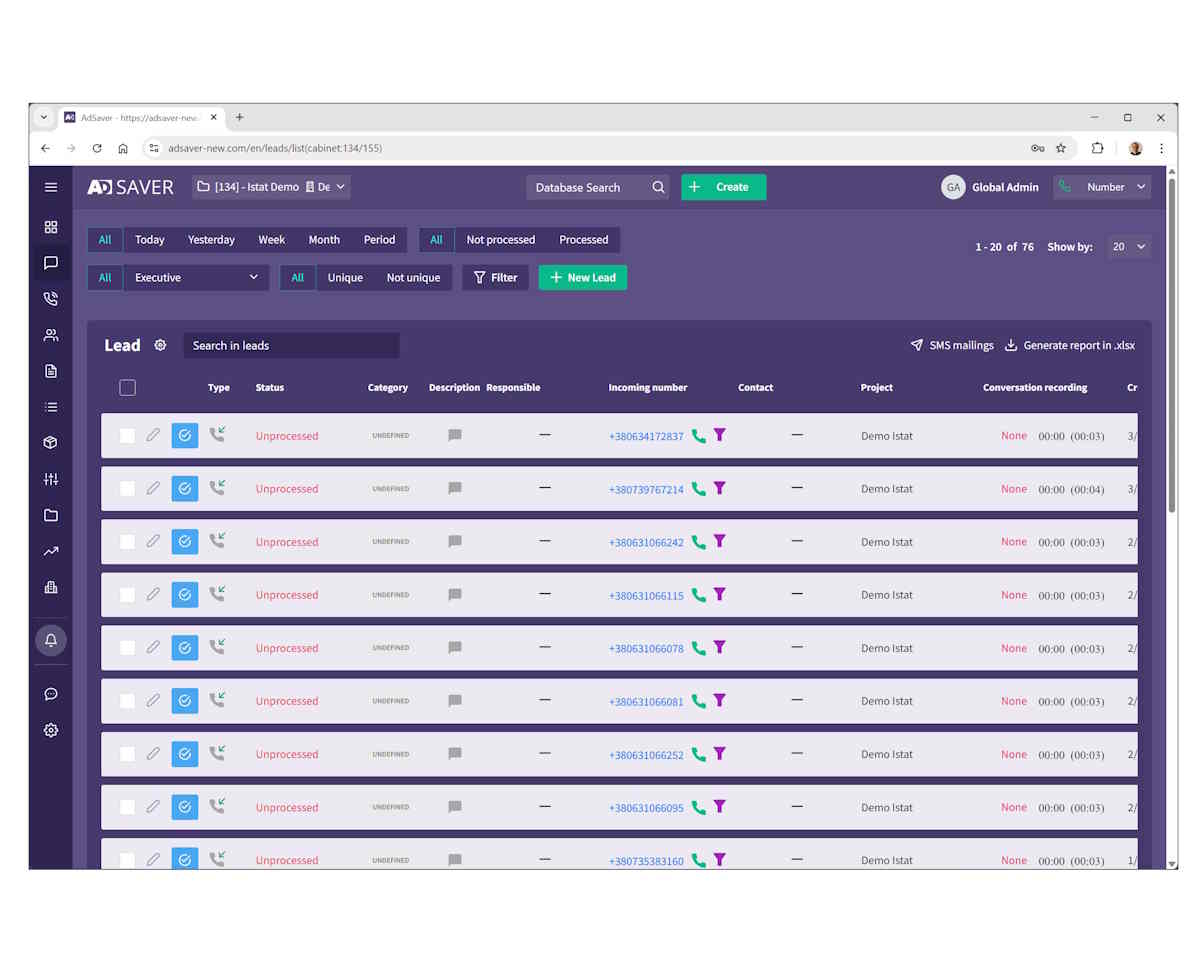Open the list icon in sidebar
The image size is (1200, 963).
(51, 407)
